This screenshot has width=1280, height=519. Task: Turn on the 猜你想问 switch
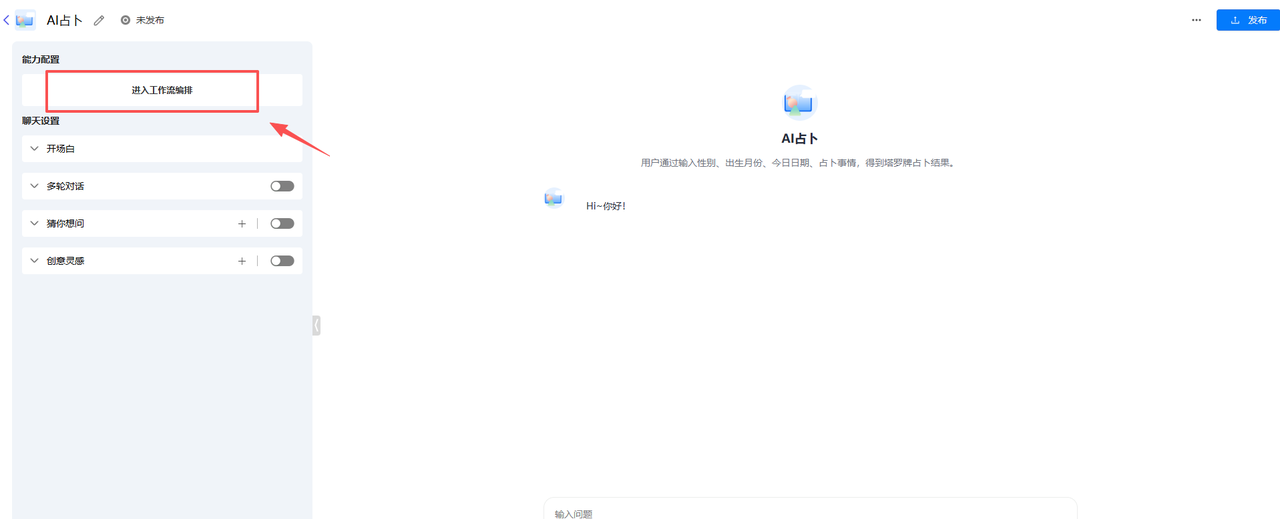[x=282, y=223]
